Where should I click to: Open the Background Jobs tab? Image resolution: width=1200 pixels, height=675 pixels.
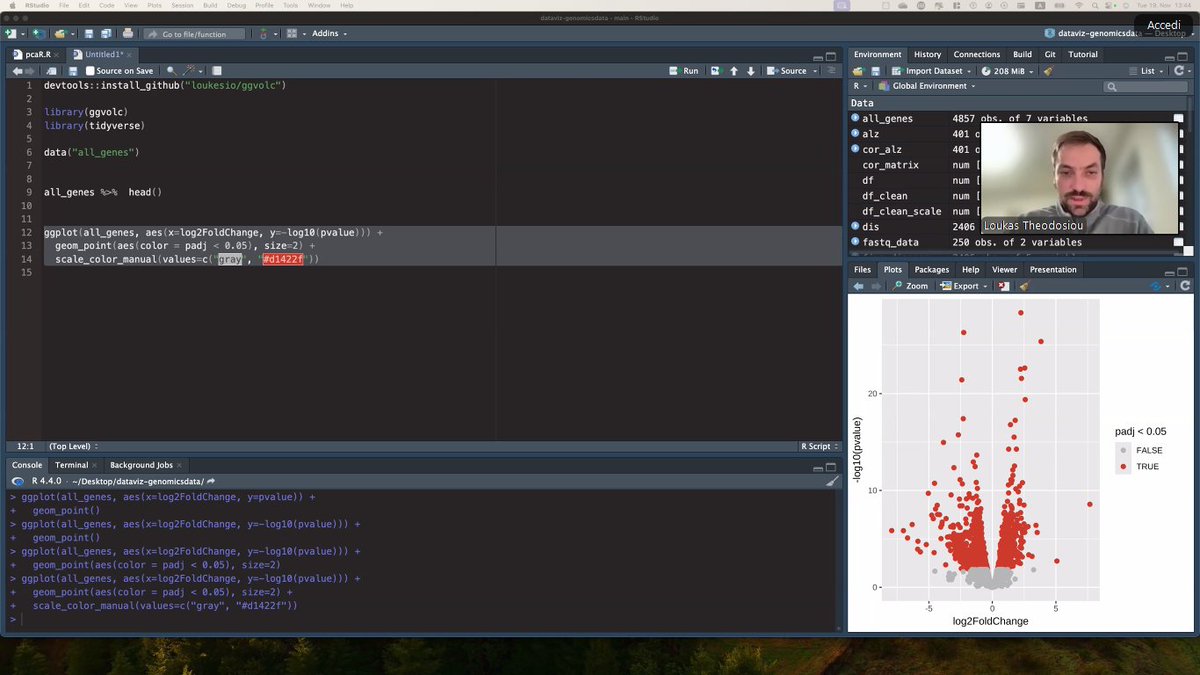coord(140,465)
